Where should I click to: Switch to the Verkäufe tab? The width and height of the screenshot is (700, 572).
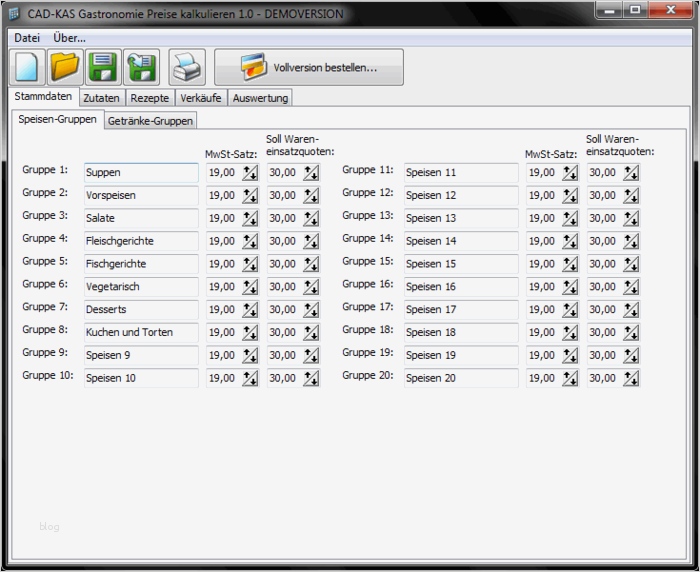click(200, 98)
